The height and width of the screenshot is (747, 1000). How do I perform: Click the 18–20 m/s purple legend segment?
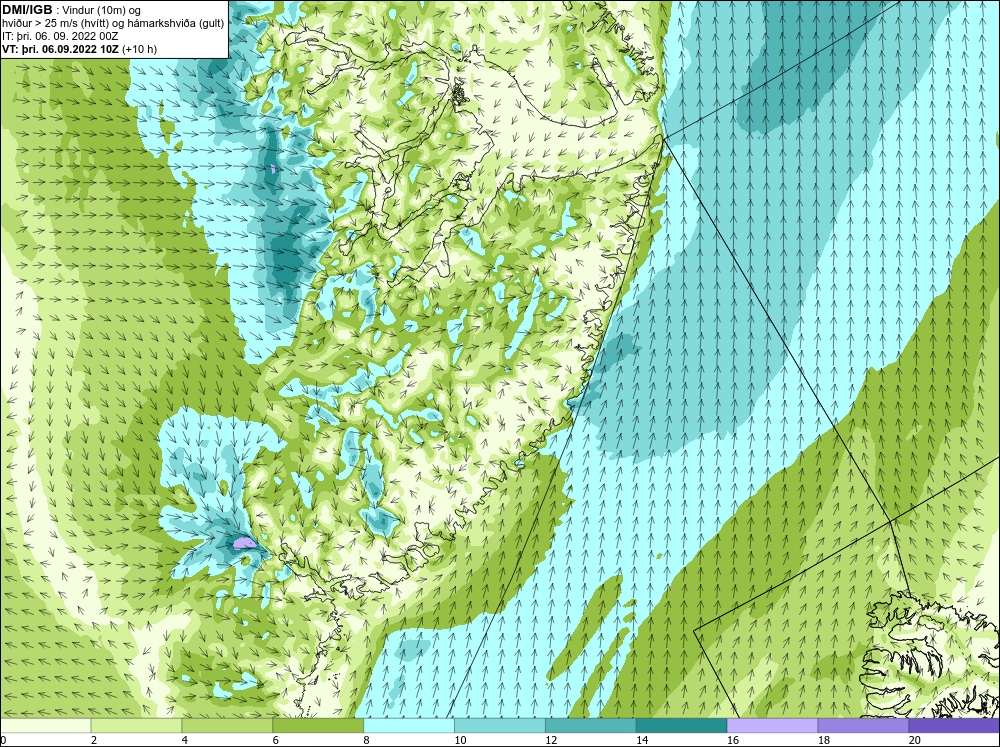point(864,725)
